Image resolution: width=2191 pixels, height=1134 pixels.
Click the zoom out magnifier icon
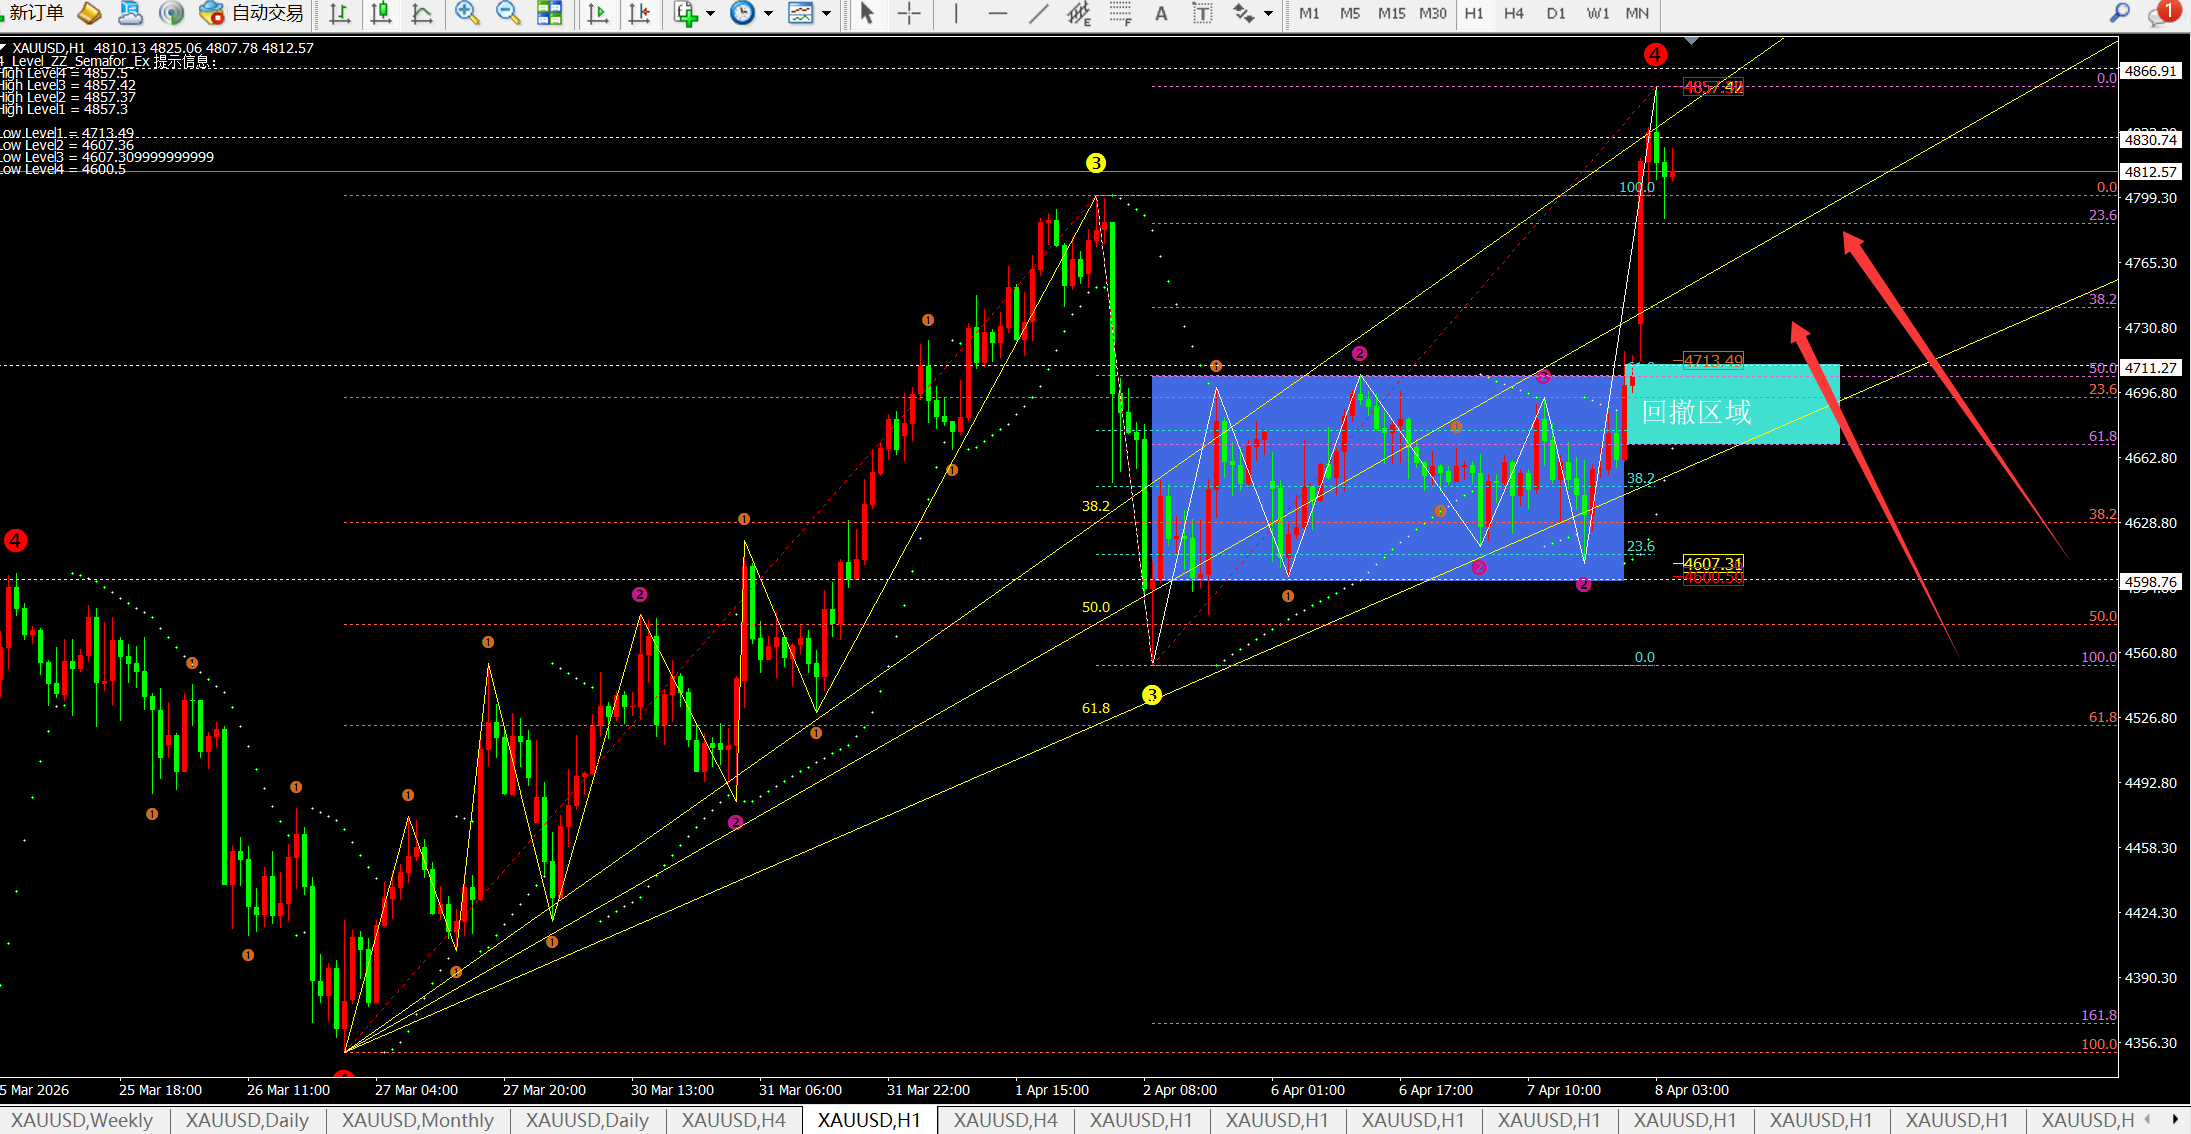click(x=508, y=13)
